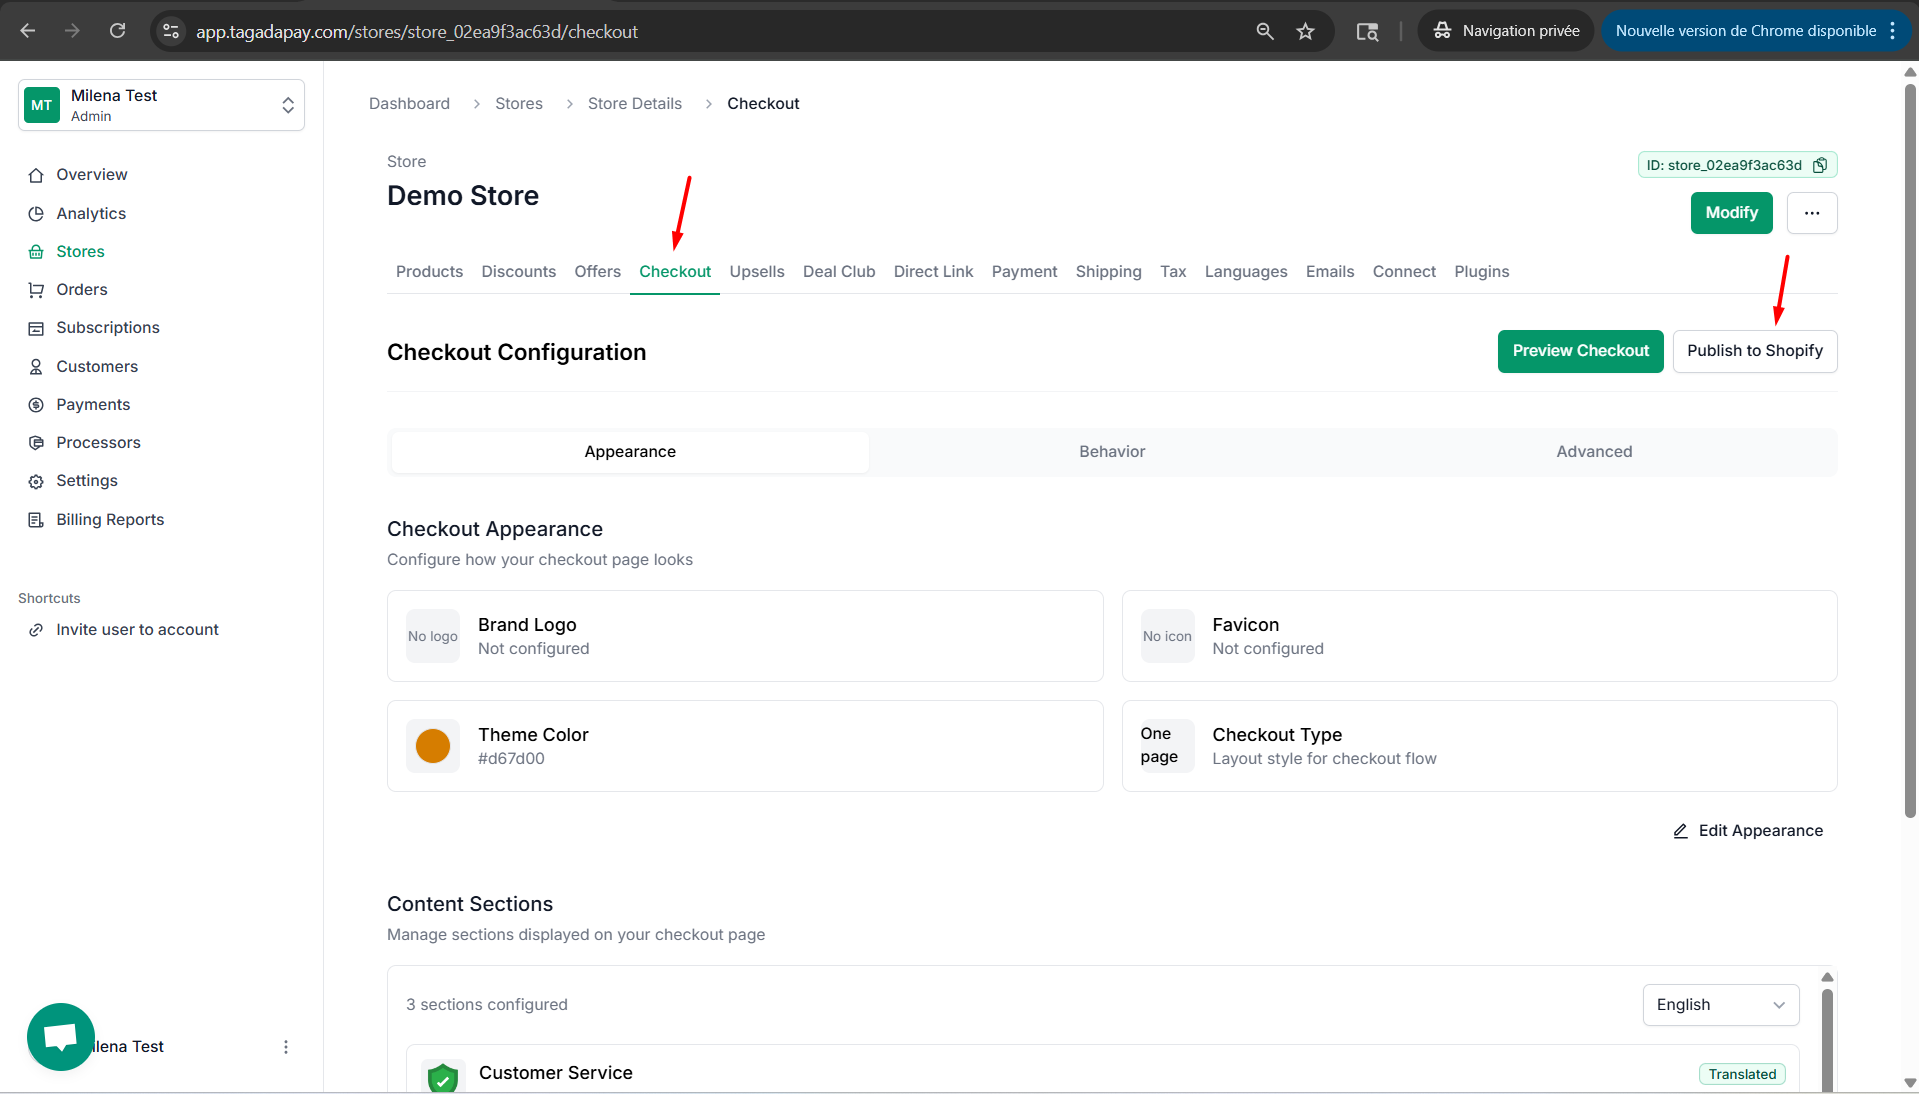Open the store more-actions ellipsis menu
1919x1094 pixels.
[x=1811, y=213]
